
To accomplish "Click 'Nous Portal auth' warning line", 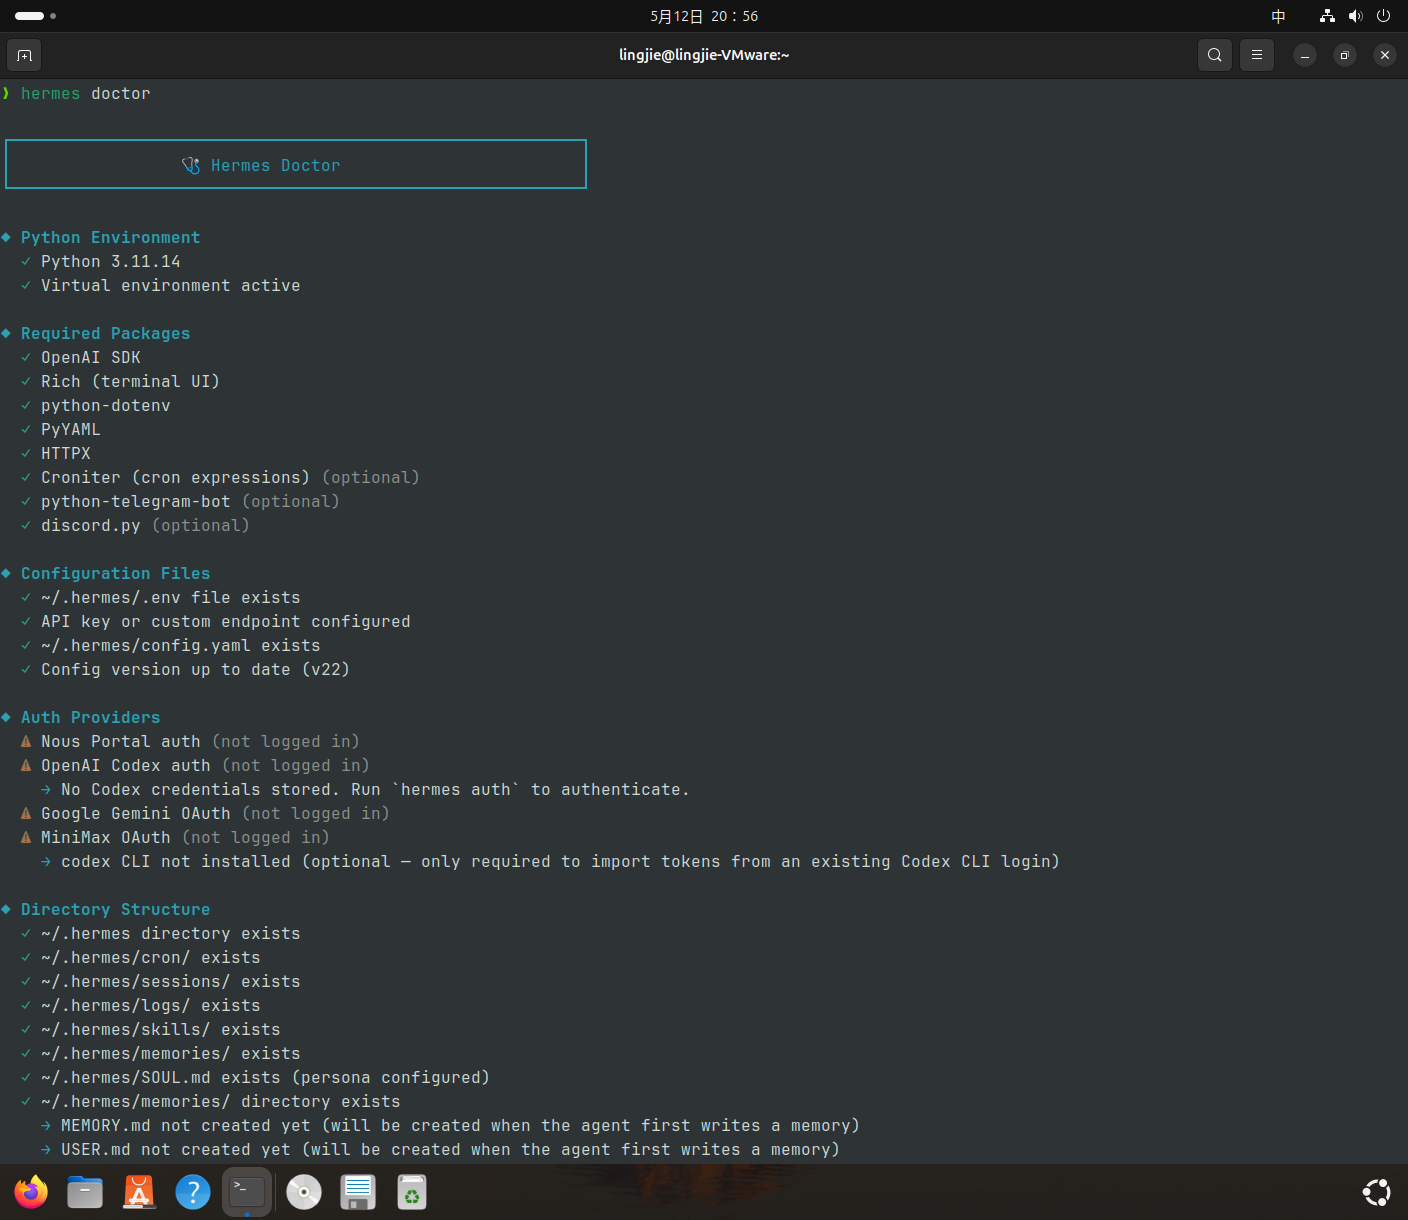I will (x=200, y=742).
